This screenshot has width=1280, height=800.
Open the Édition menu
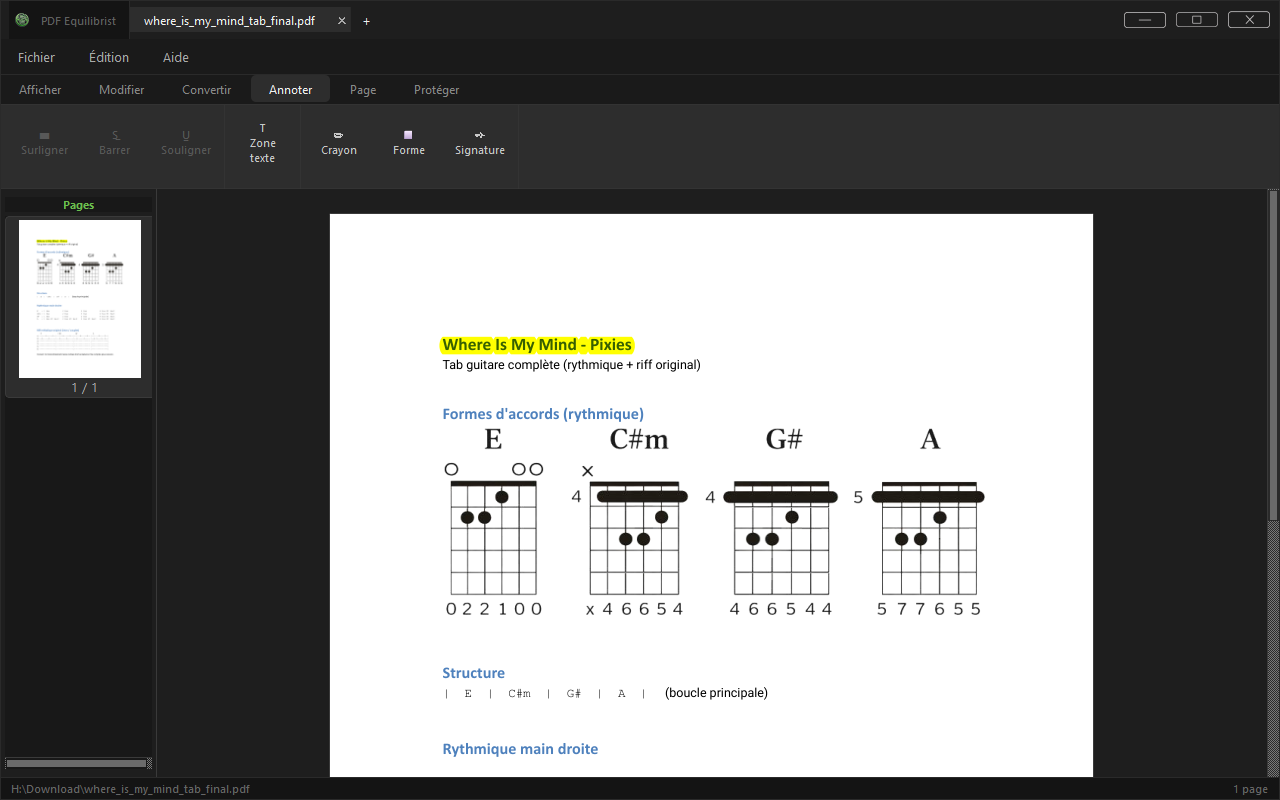pyautogui.click(x=109, y=57)
